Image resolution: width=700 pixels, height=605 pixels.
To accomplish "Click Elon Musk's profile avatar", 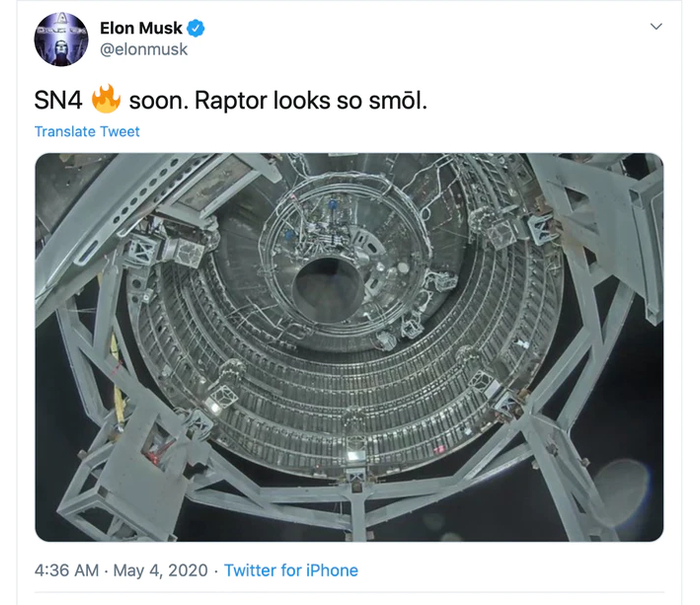I will tap(61, 39).
